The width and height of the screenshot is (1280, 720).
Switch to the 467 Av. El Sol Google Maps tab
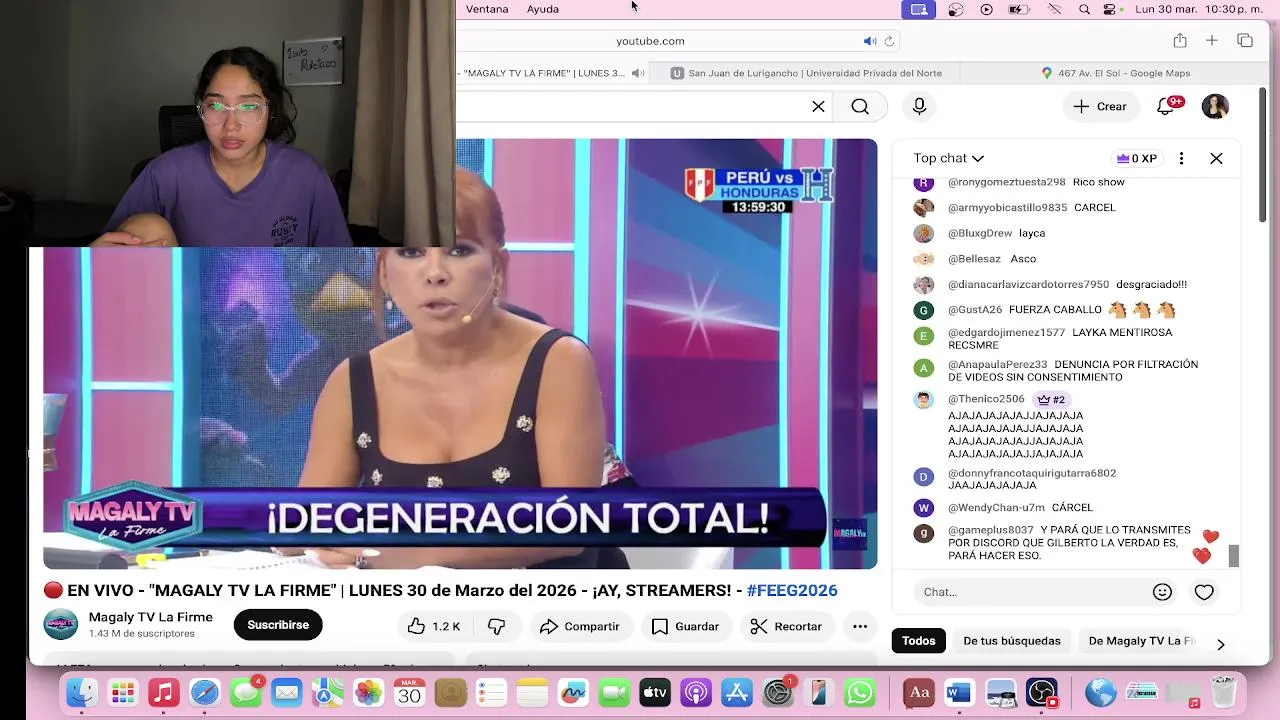coord(1115,73)
